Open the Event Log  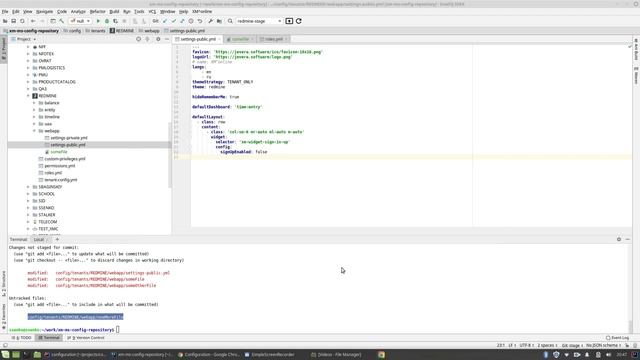pyautogui.click(x=618, y=338)
